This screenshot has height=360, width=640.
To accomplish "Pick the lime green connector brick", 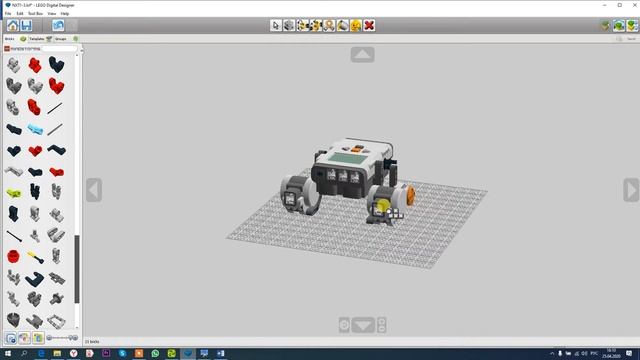I will click(13, 192).
